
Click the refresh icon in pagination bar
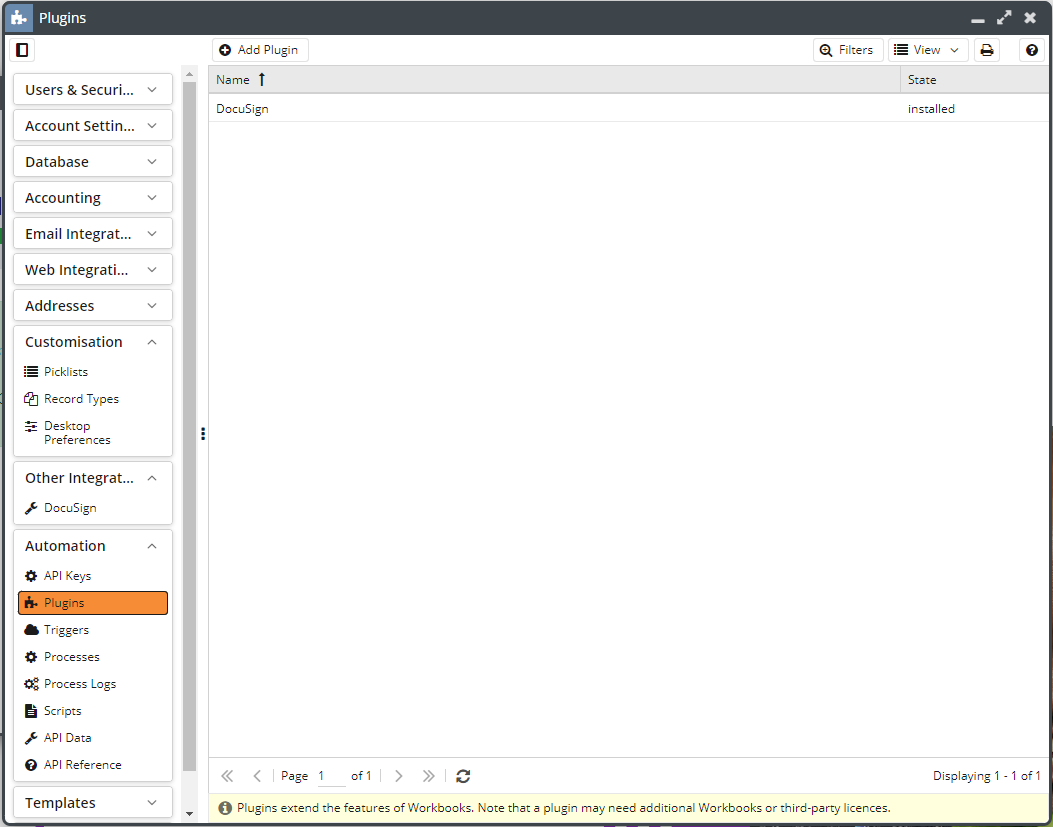(463, 776)
